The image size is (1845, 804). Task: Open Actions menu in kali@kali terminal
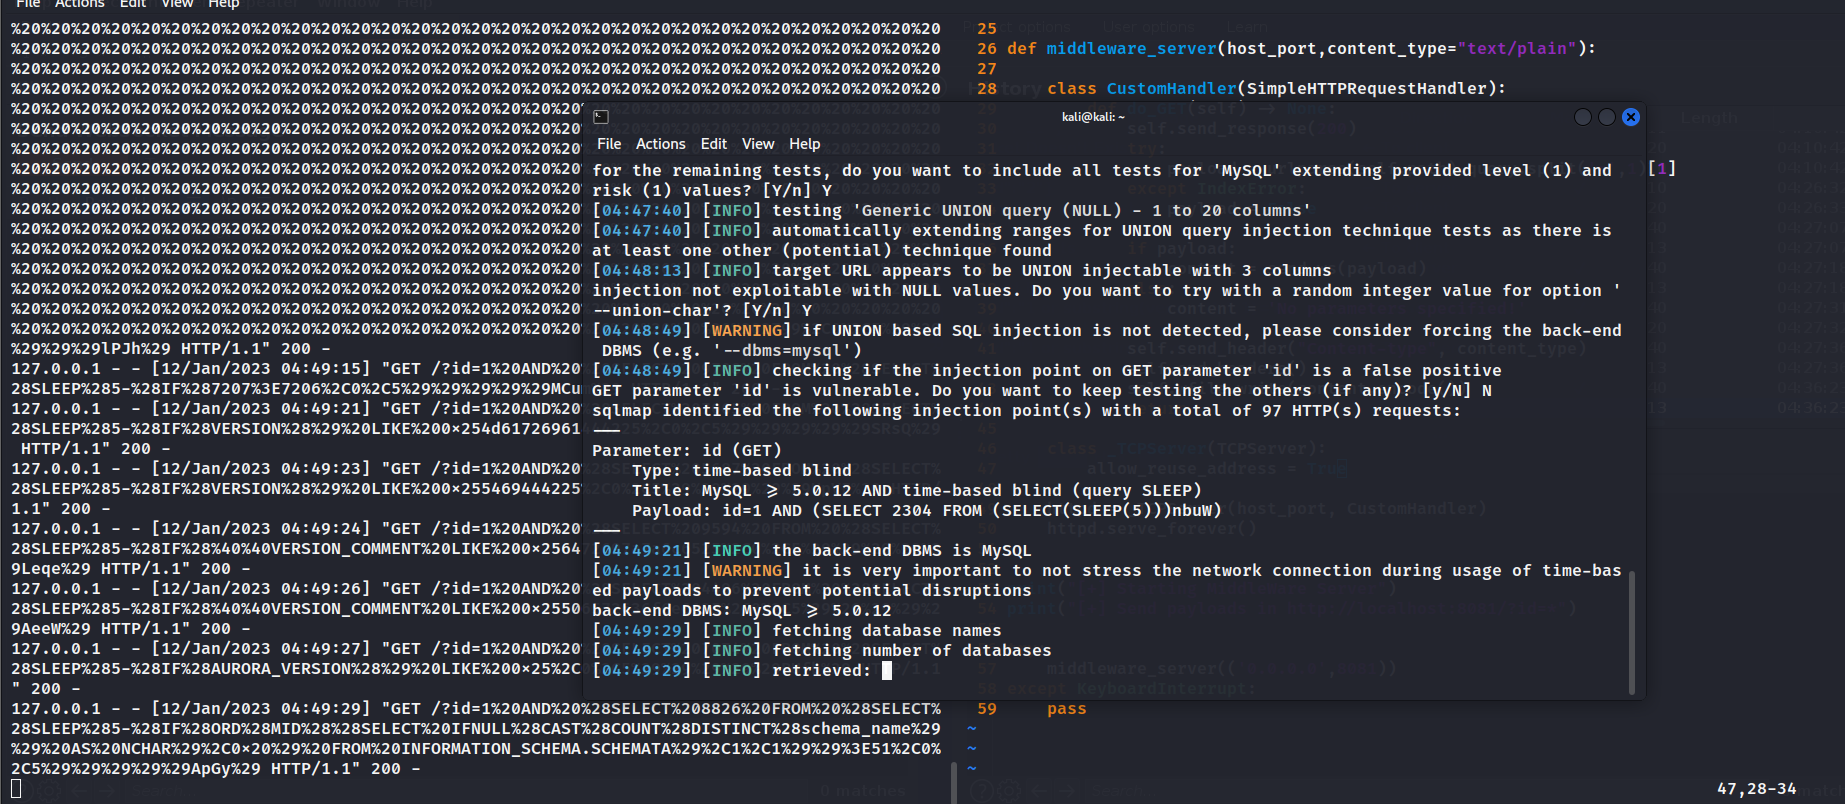(661, 144)
